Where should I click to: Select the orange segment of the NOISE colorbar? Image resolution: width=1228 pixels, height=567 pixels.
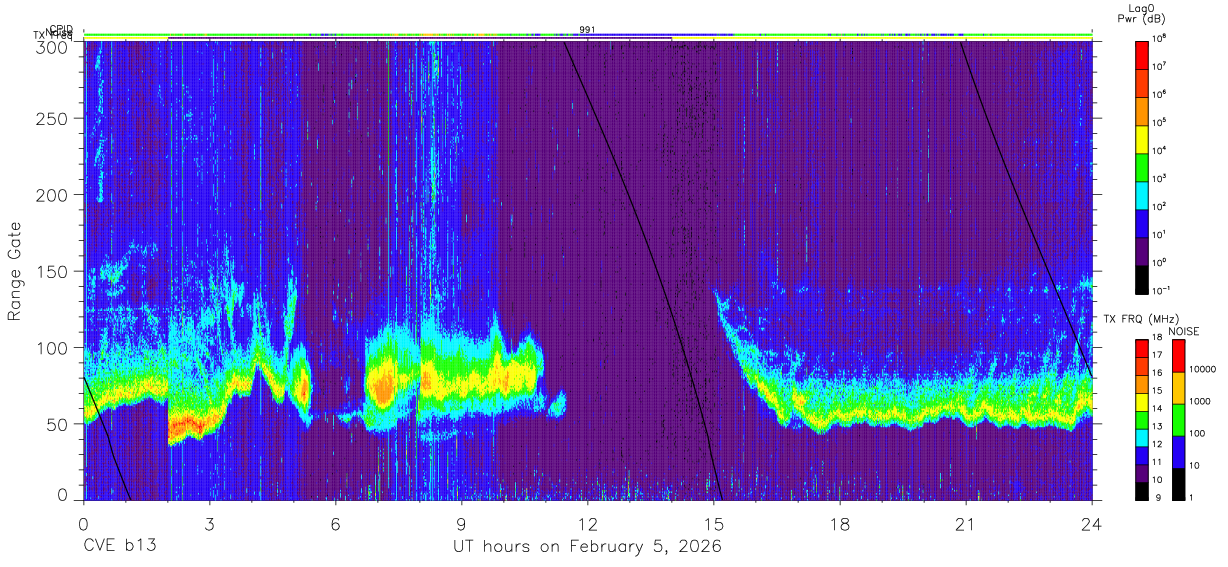pyautogui.click(x=1178, y=387)
